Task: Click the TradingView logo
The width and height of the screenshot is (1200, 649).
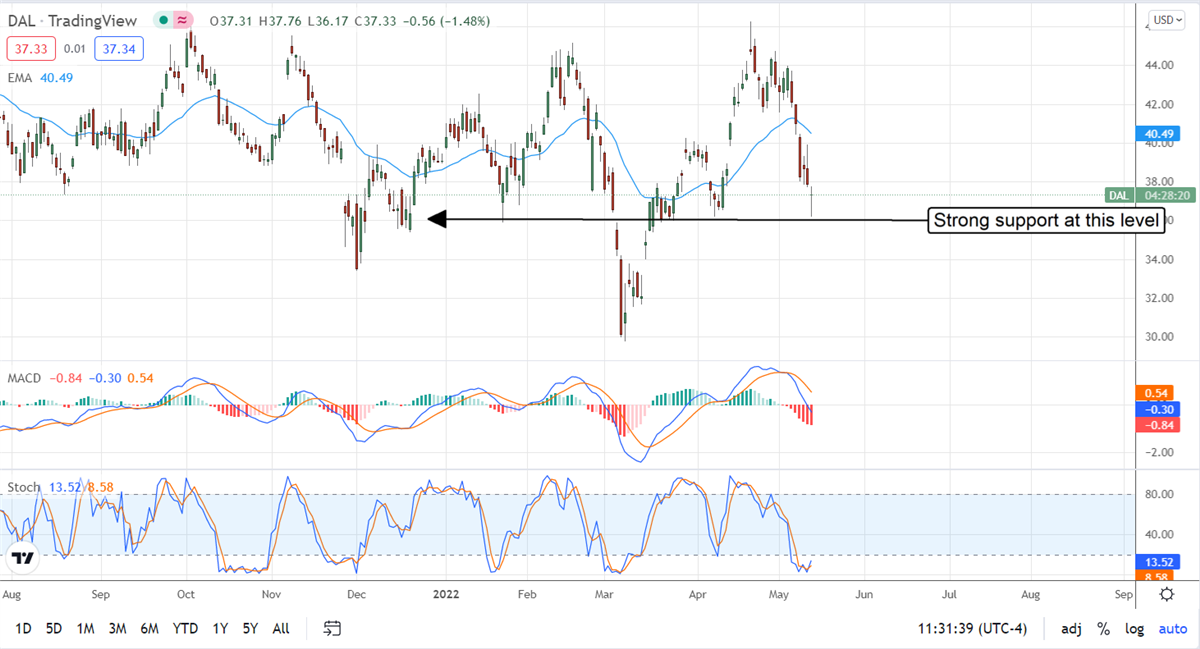Action: [24, 557]
